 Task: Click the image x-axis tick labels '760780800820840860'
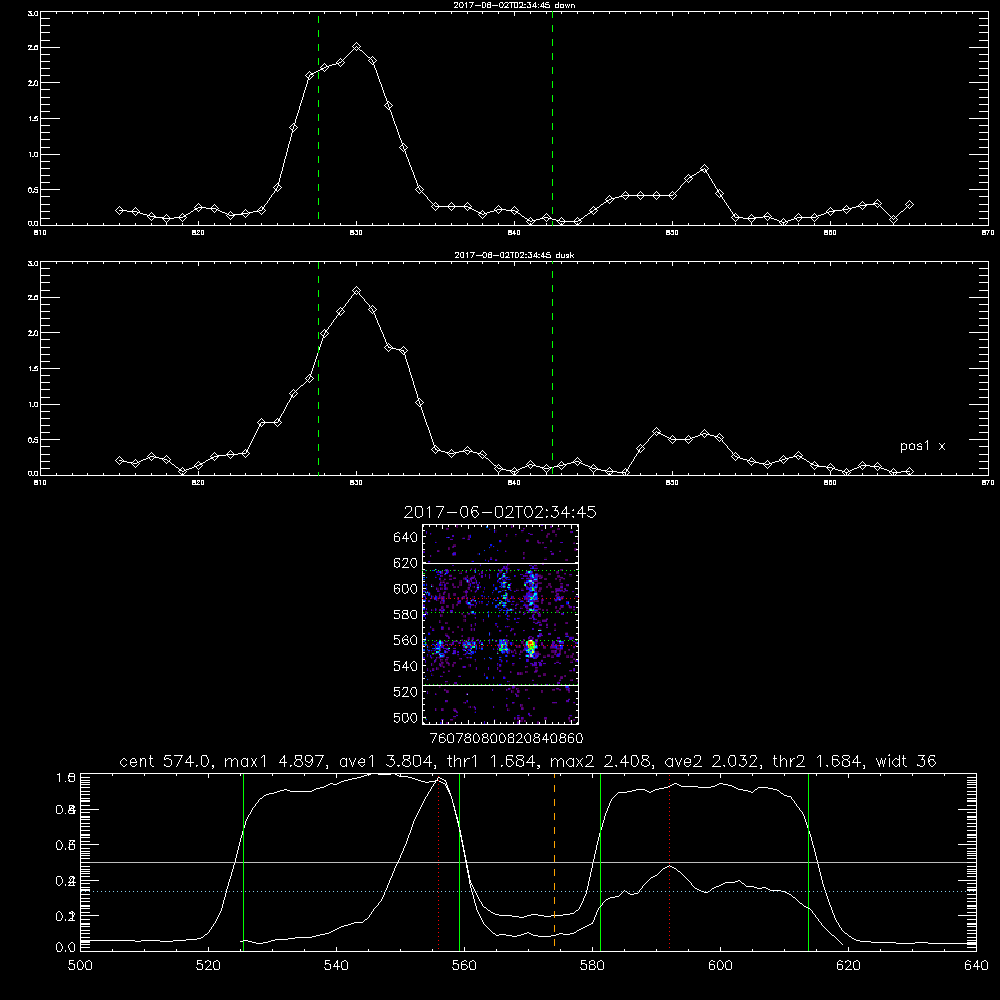click(506, 739)
